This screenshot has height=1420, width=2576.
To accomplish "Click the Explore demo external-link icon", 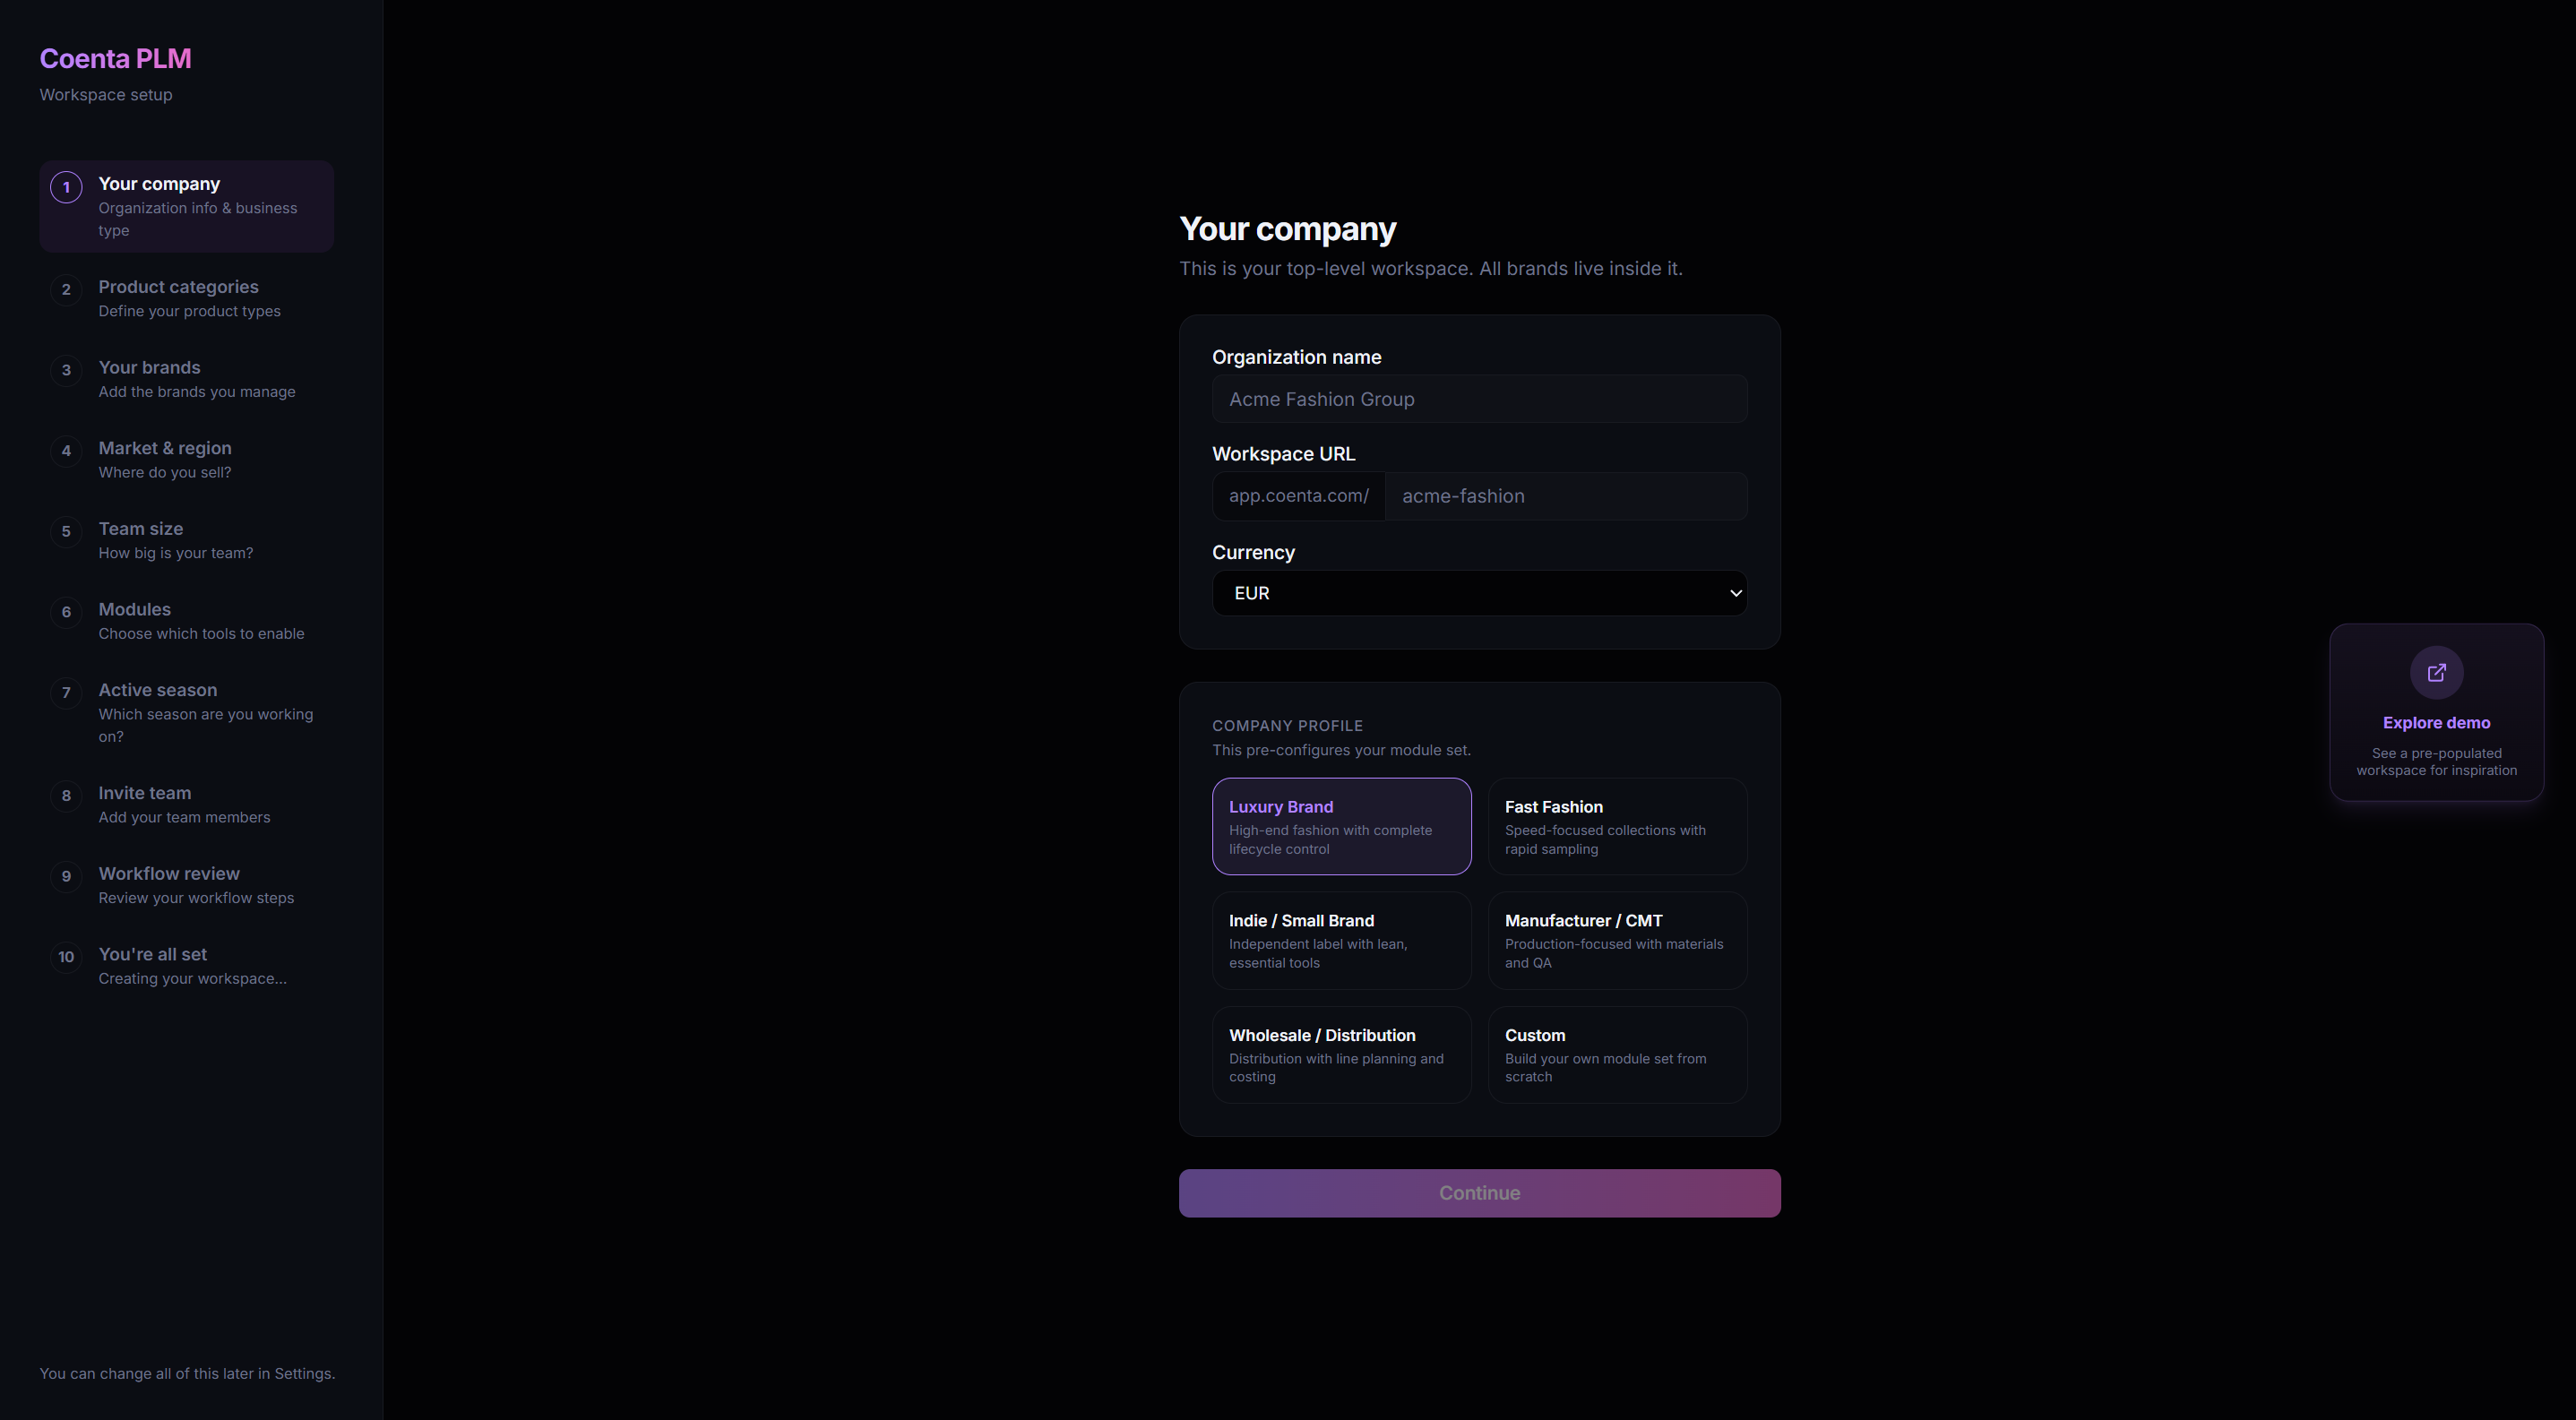I will 2436,672.
